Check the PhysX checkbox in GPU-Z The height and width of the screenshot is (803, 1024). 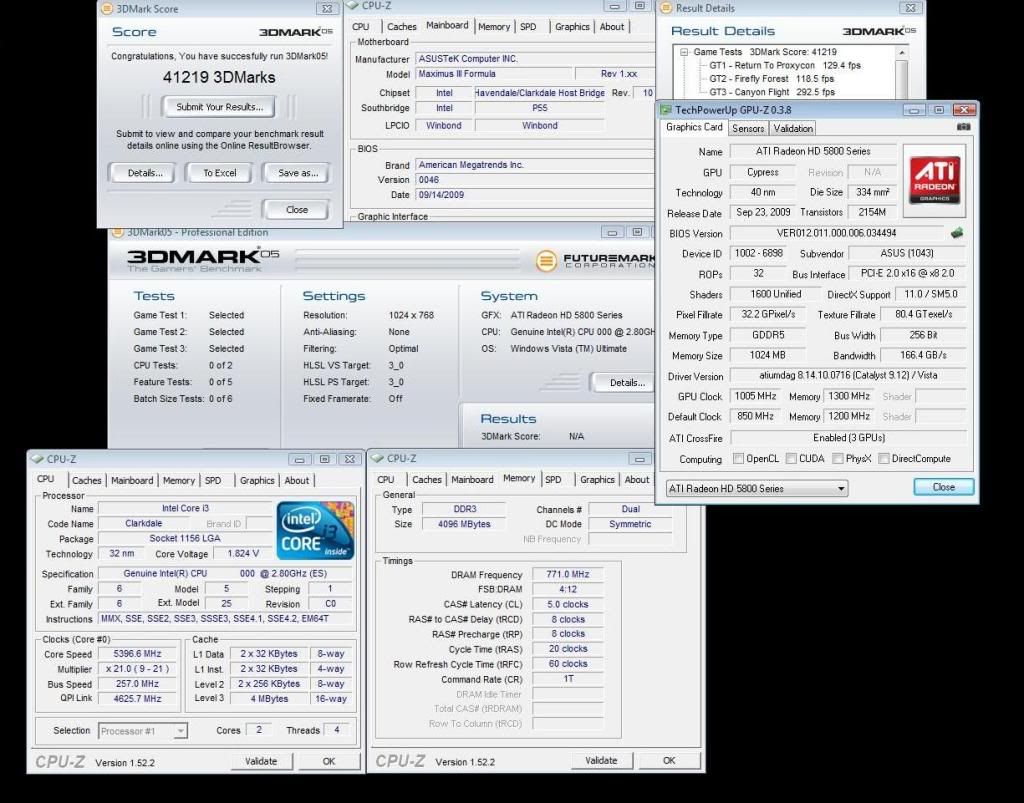[837, 458]
